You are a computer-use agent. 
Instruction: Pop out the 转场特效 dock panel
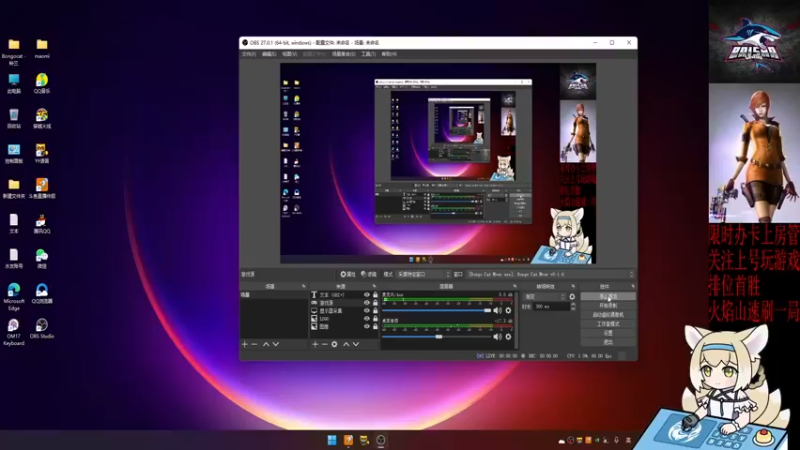573,286
